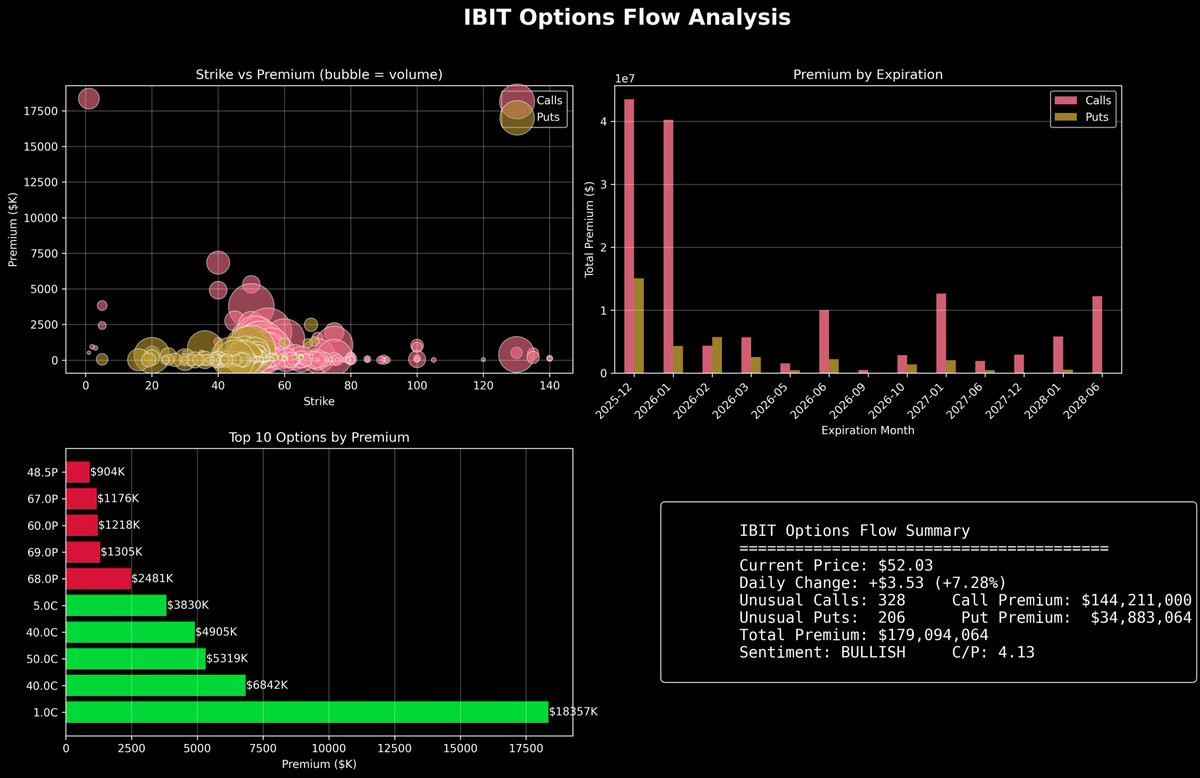Click the "$1305K" value label
The height and width of the screenshot is (778, 1200).
121,551
